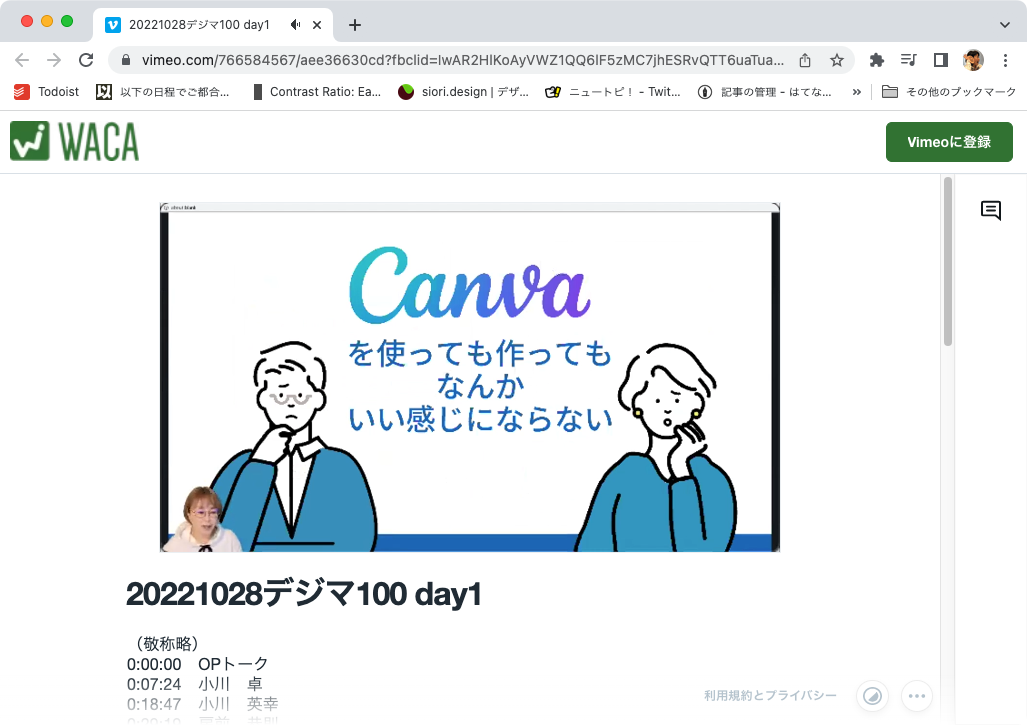
Task: Open the comments panel icon
Action: click(x=991, y=210)
